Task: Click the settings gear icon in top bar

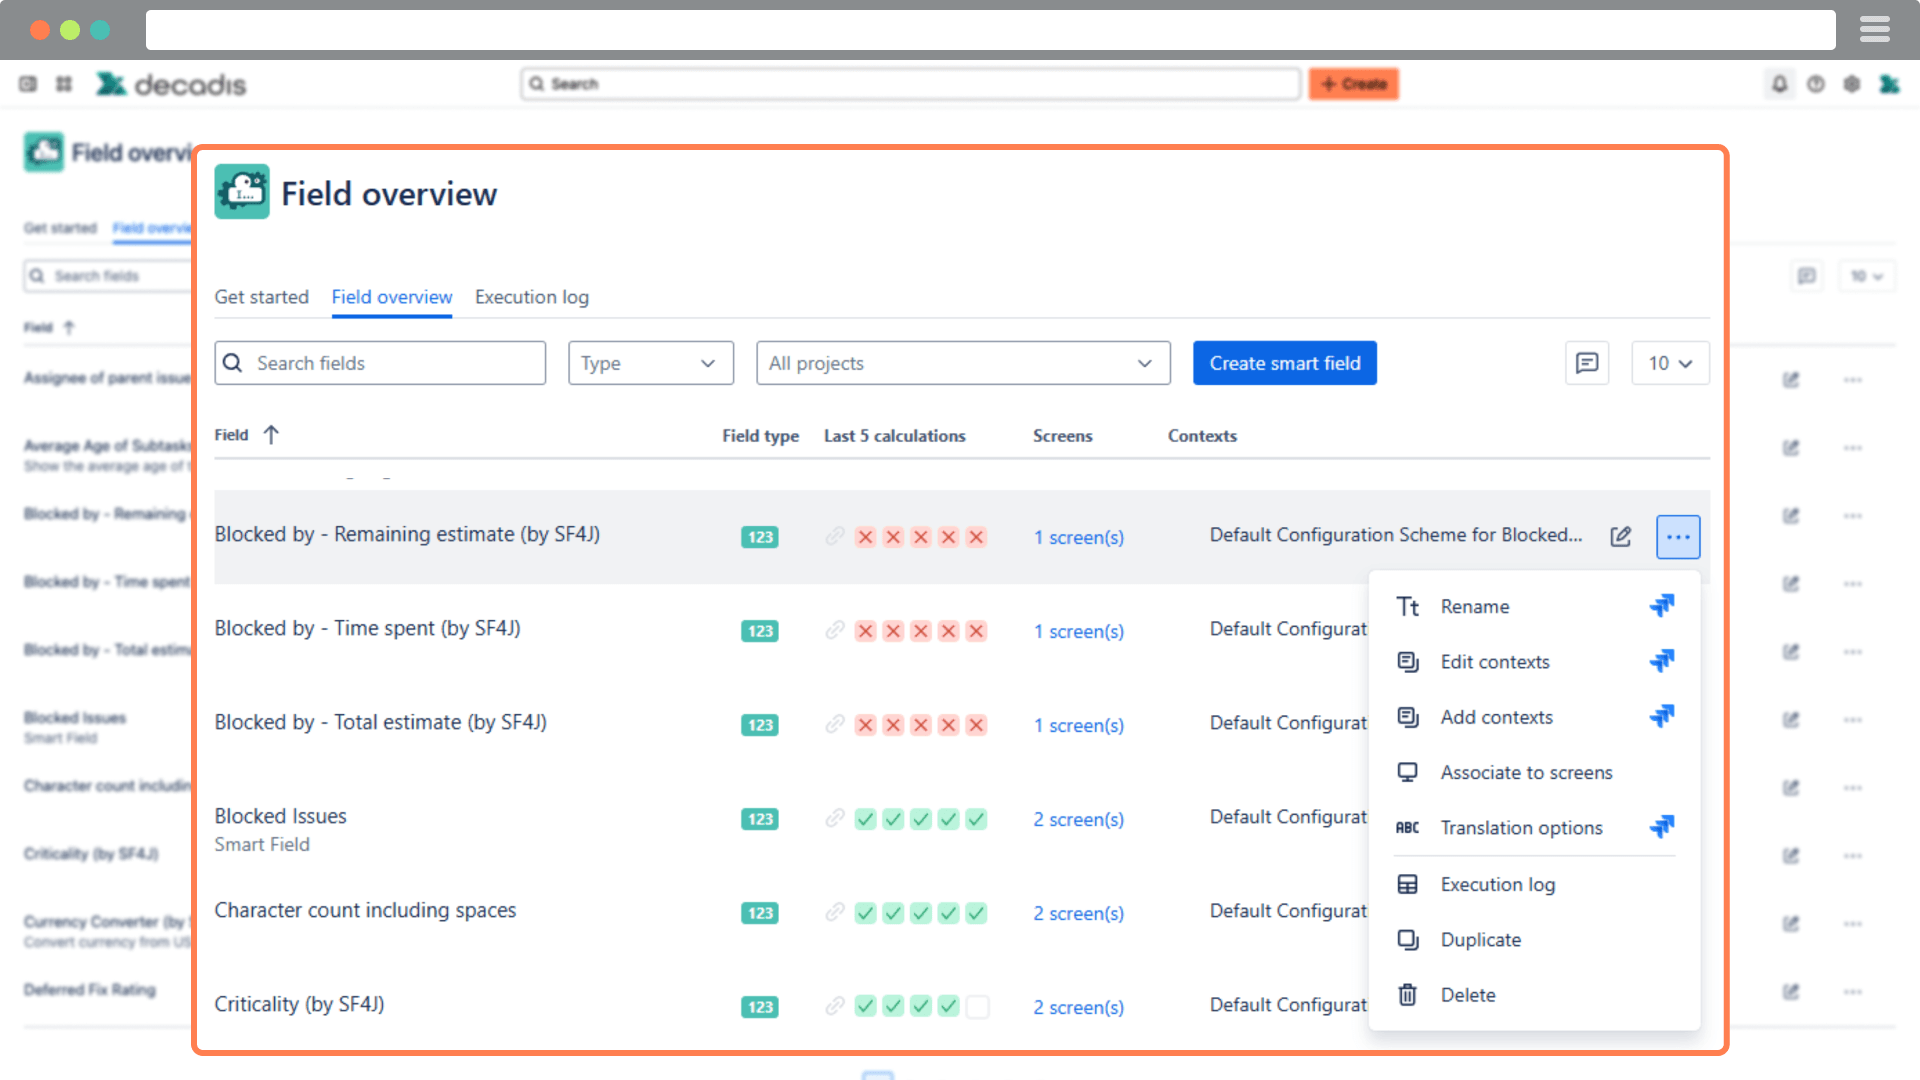Action: (x=1851, y=84)
